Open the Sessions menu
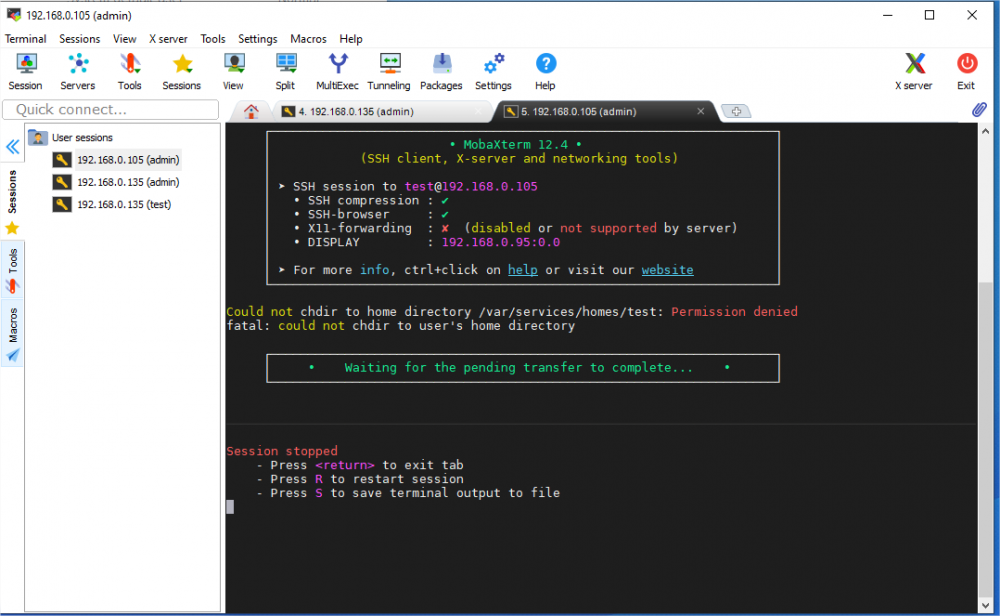 coord(80,39)
